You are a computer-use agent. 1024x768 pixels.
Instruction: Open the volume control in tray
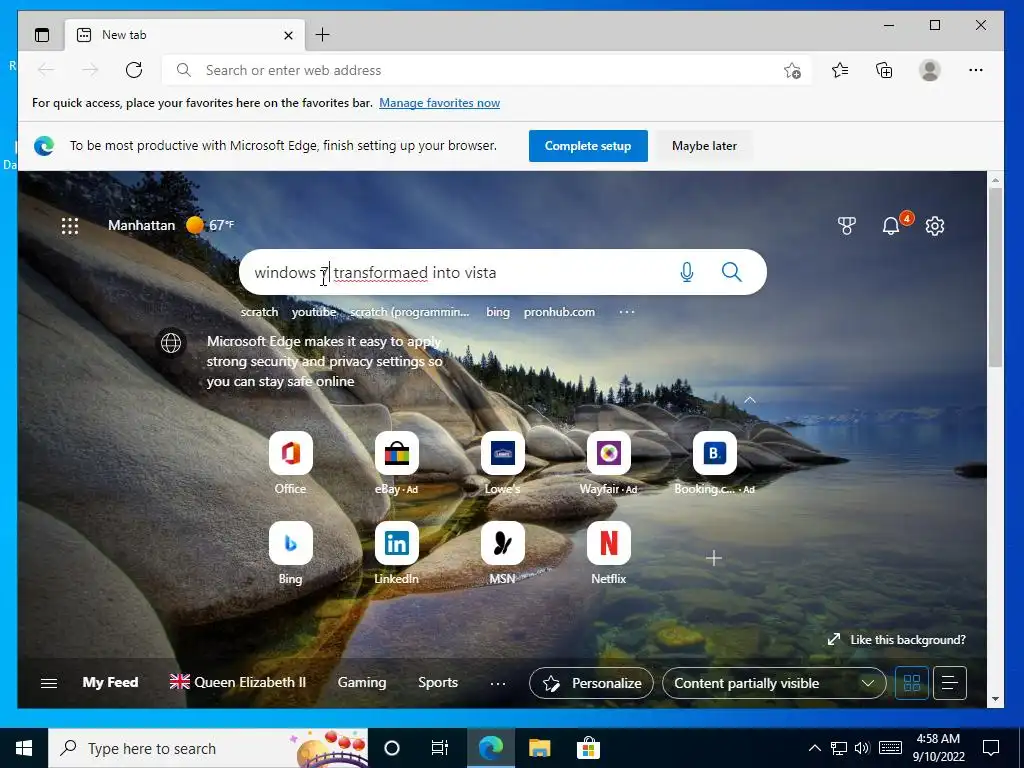click(x=862, y=748)
